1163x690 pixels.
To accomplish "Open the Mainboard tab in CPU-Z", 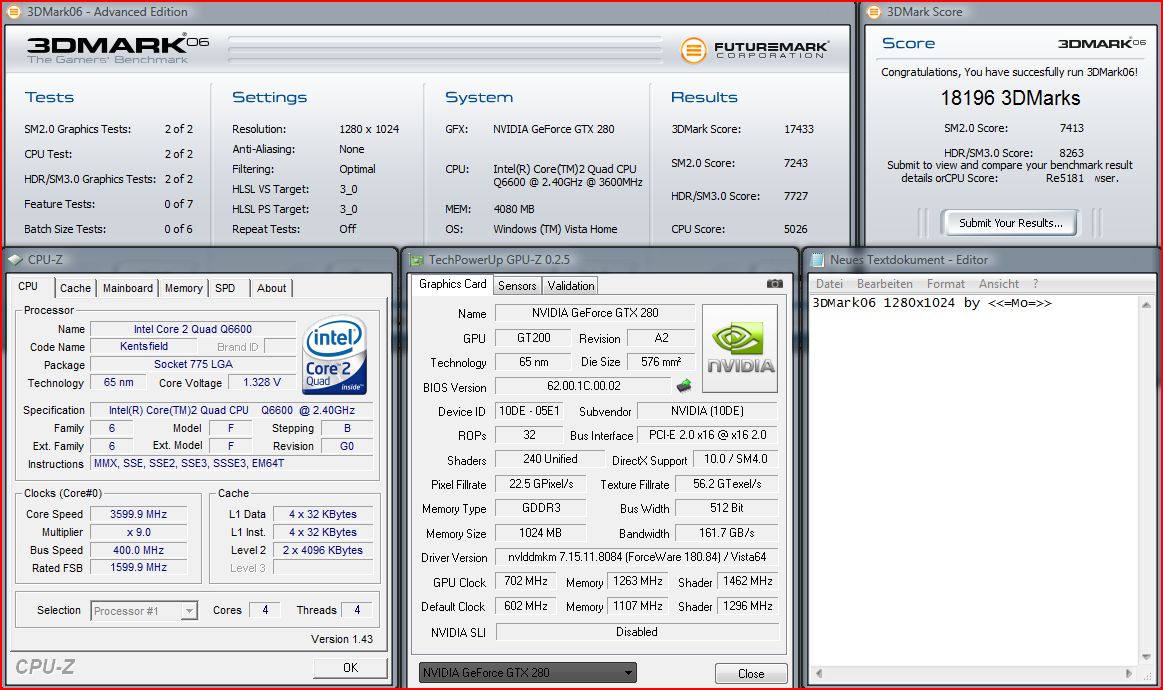I will 128,288.
